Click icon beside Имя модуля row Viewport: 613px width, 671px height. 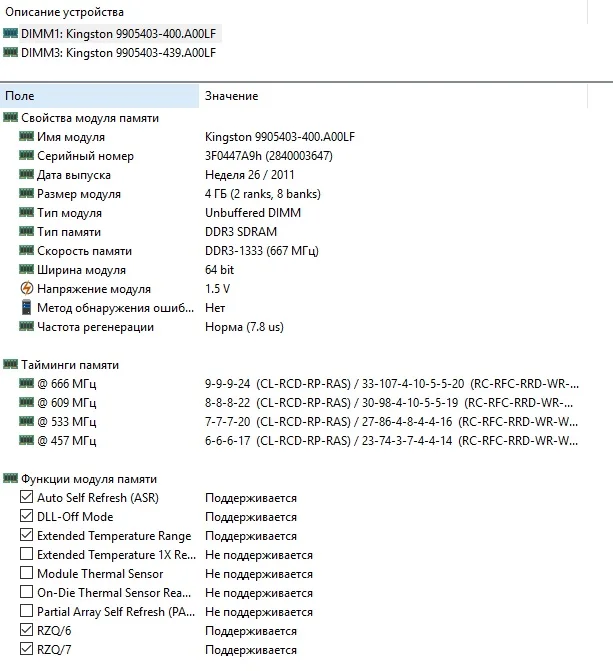26,136
